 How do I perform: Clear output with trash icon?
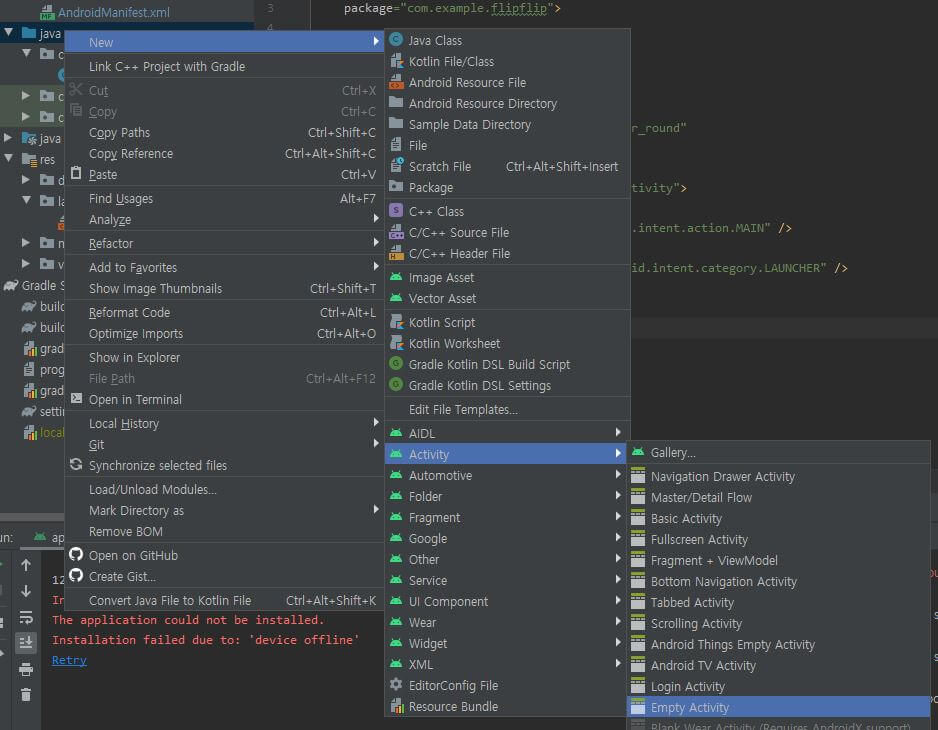pos(26,695)
